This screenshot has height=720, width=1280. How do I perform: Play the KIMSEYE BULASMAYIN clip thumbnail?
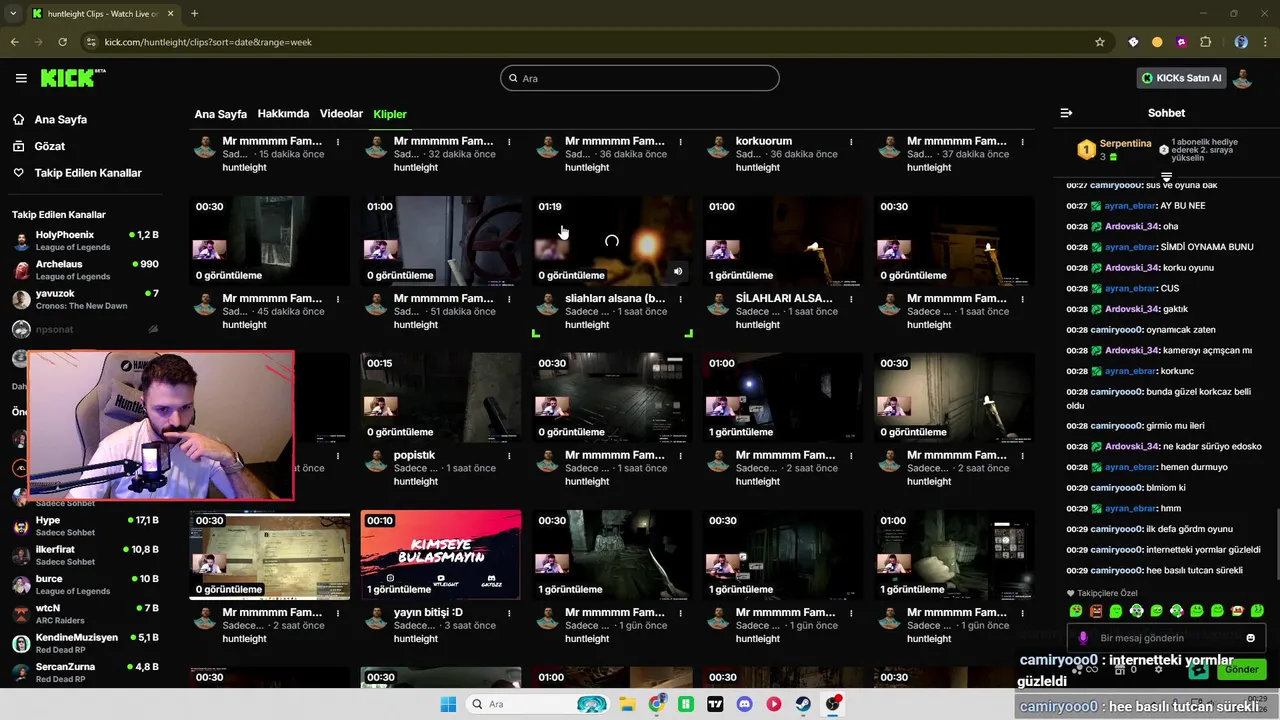(441, 555)
